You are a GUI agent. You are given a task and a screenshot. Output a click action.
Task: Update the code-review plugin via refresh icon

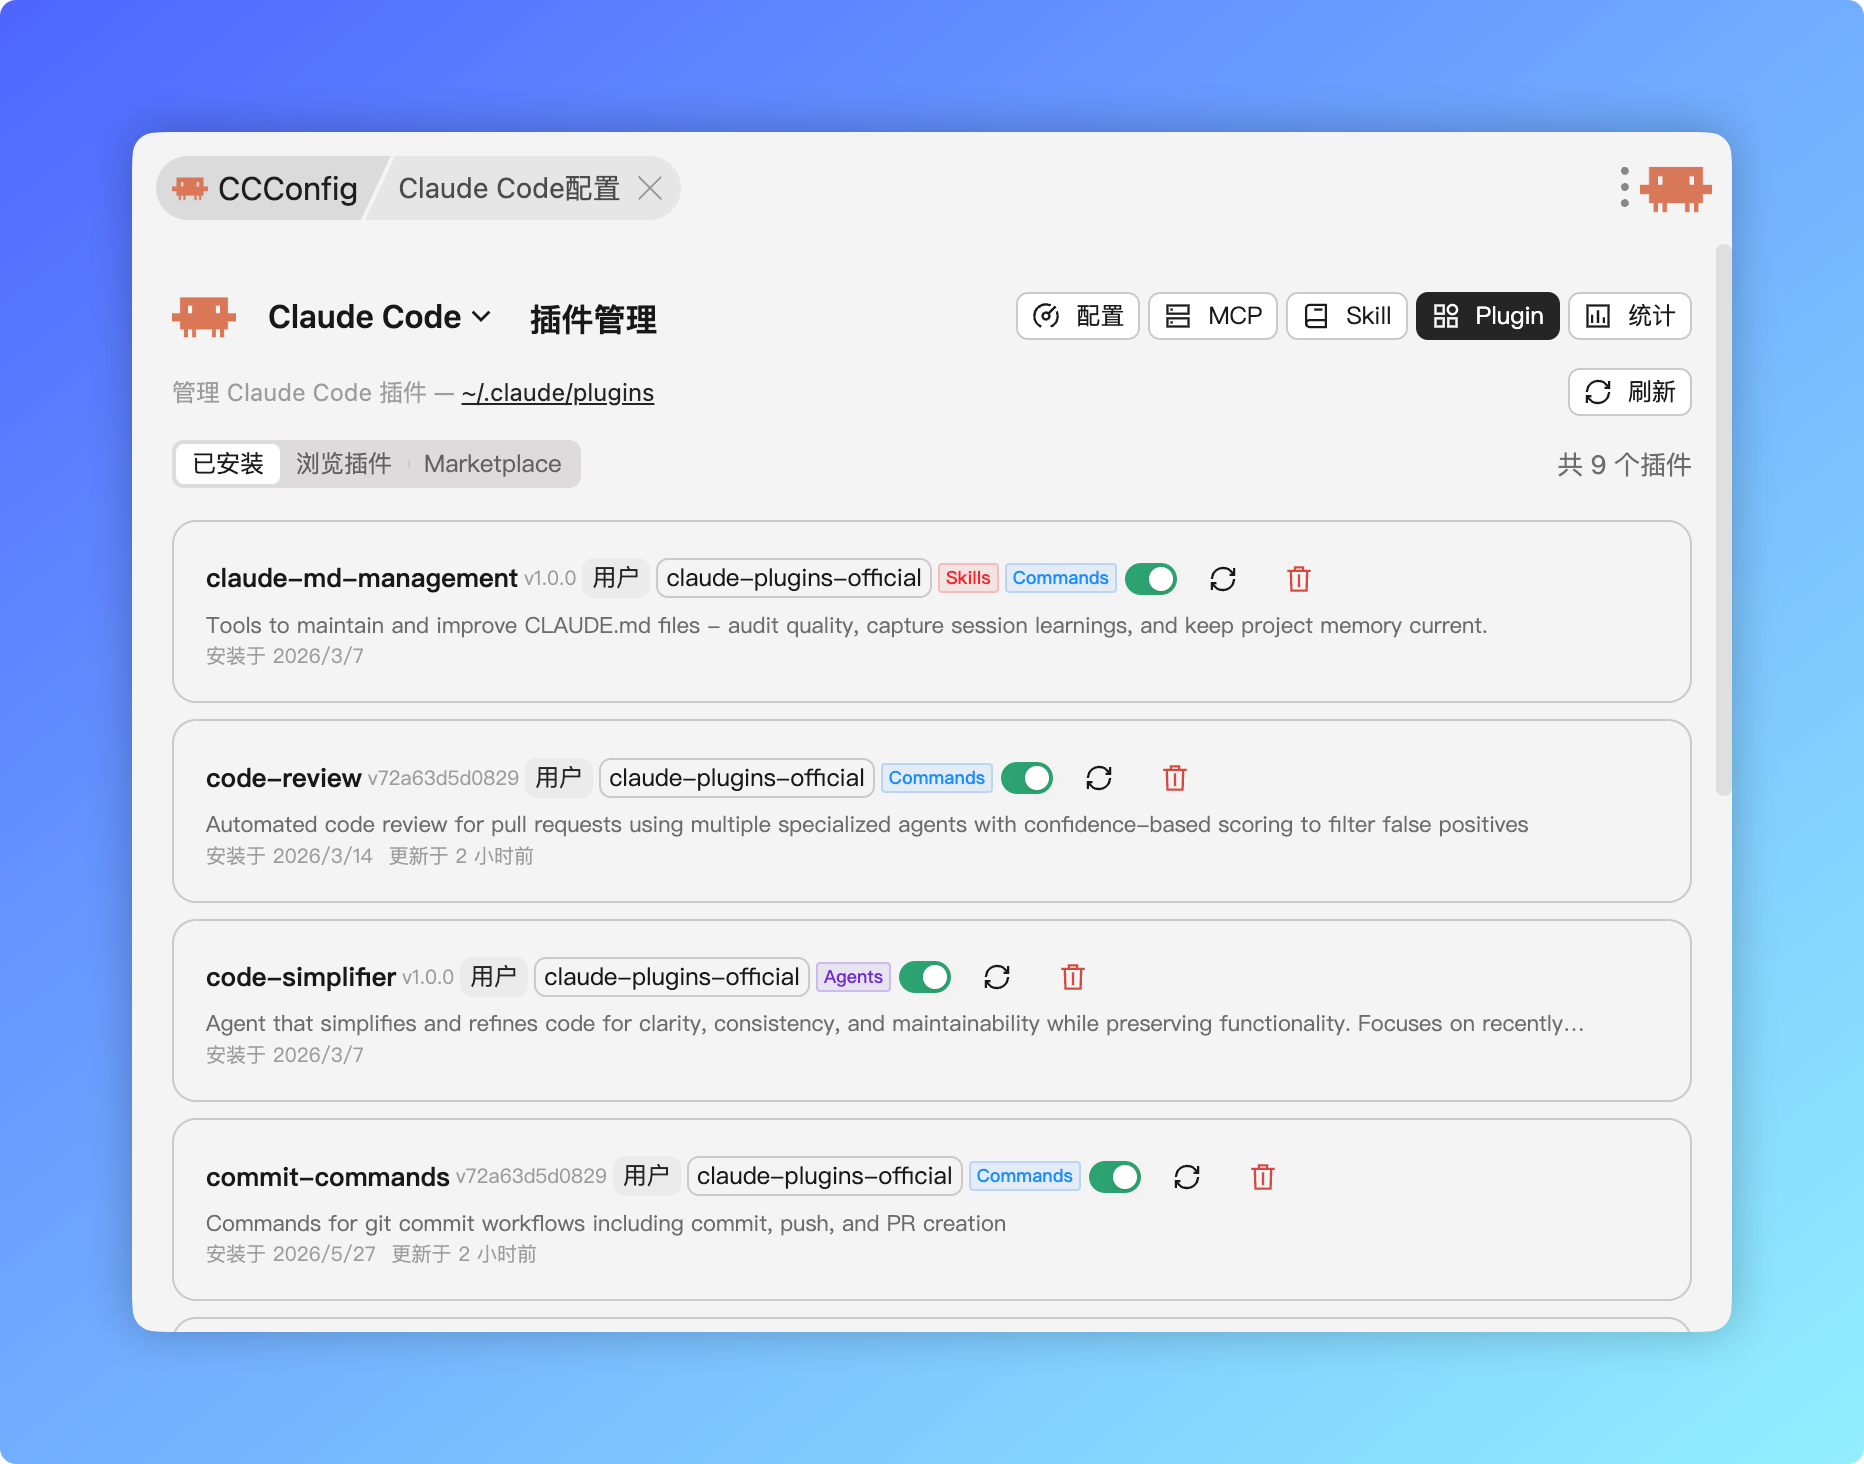click(x=1099, y=778)
